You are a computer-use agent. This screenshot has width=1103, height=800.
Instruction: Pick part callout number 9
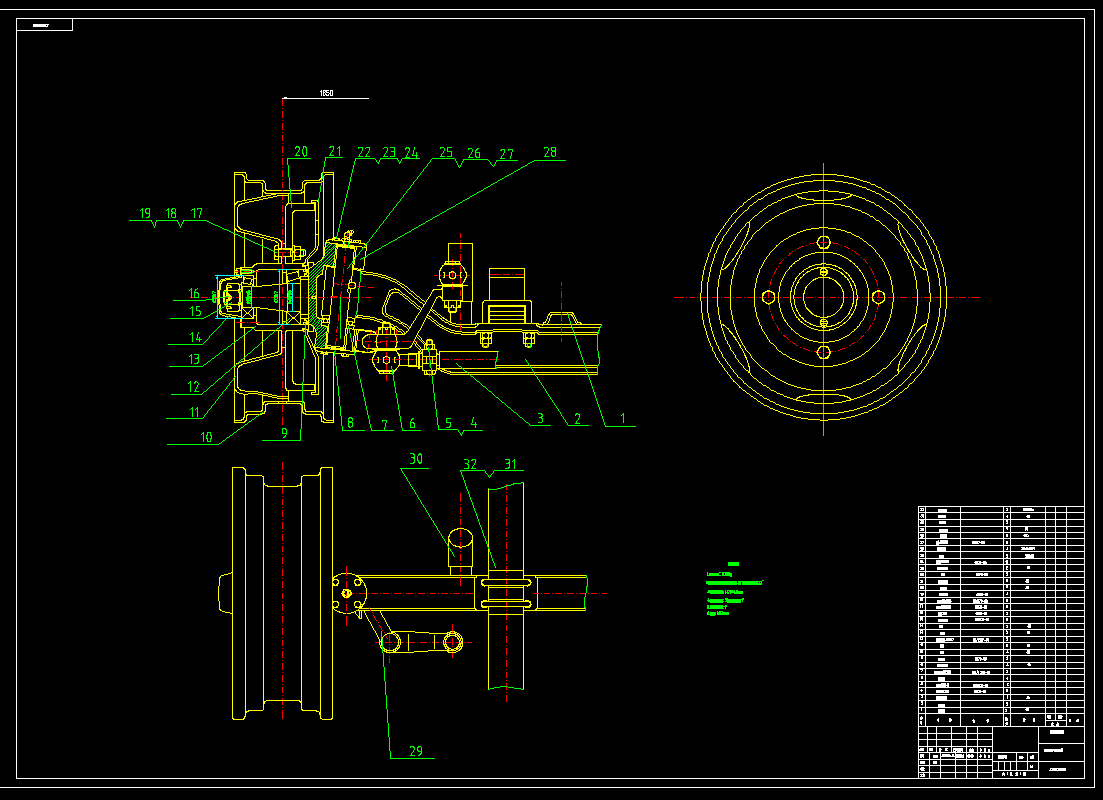(x=284, y=433)
